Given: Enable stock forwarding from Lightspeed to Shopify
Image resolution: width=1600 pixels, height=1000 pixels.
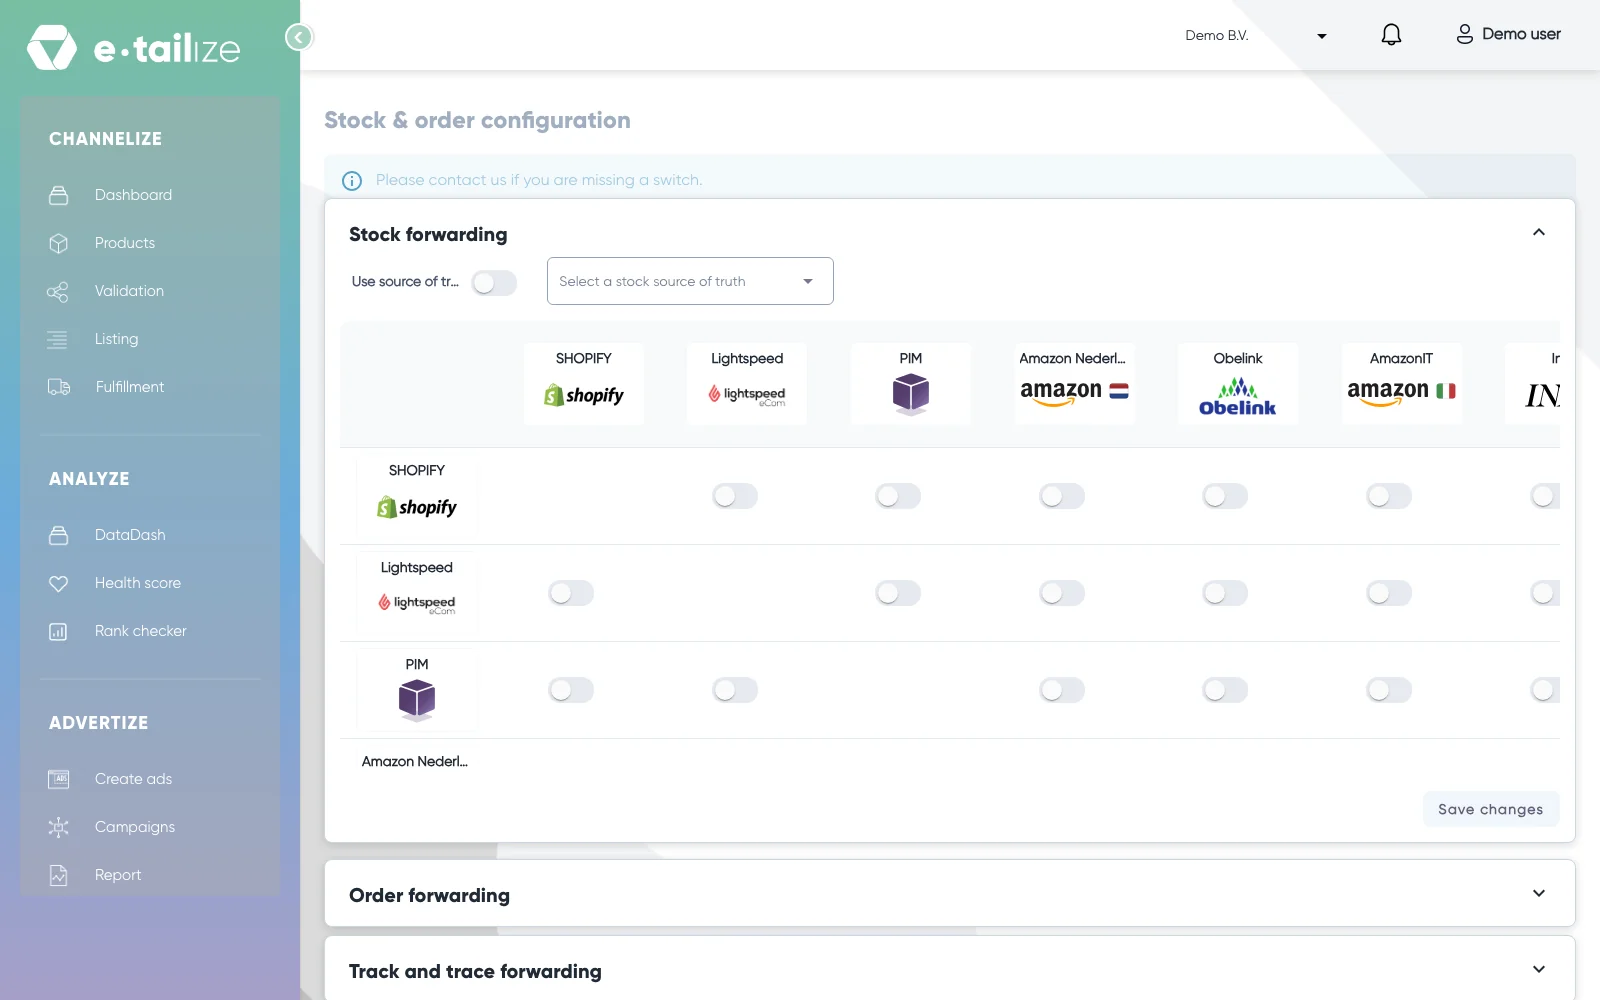Looking at the screenshot, I should point(571,593).
